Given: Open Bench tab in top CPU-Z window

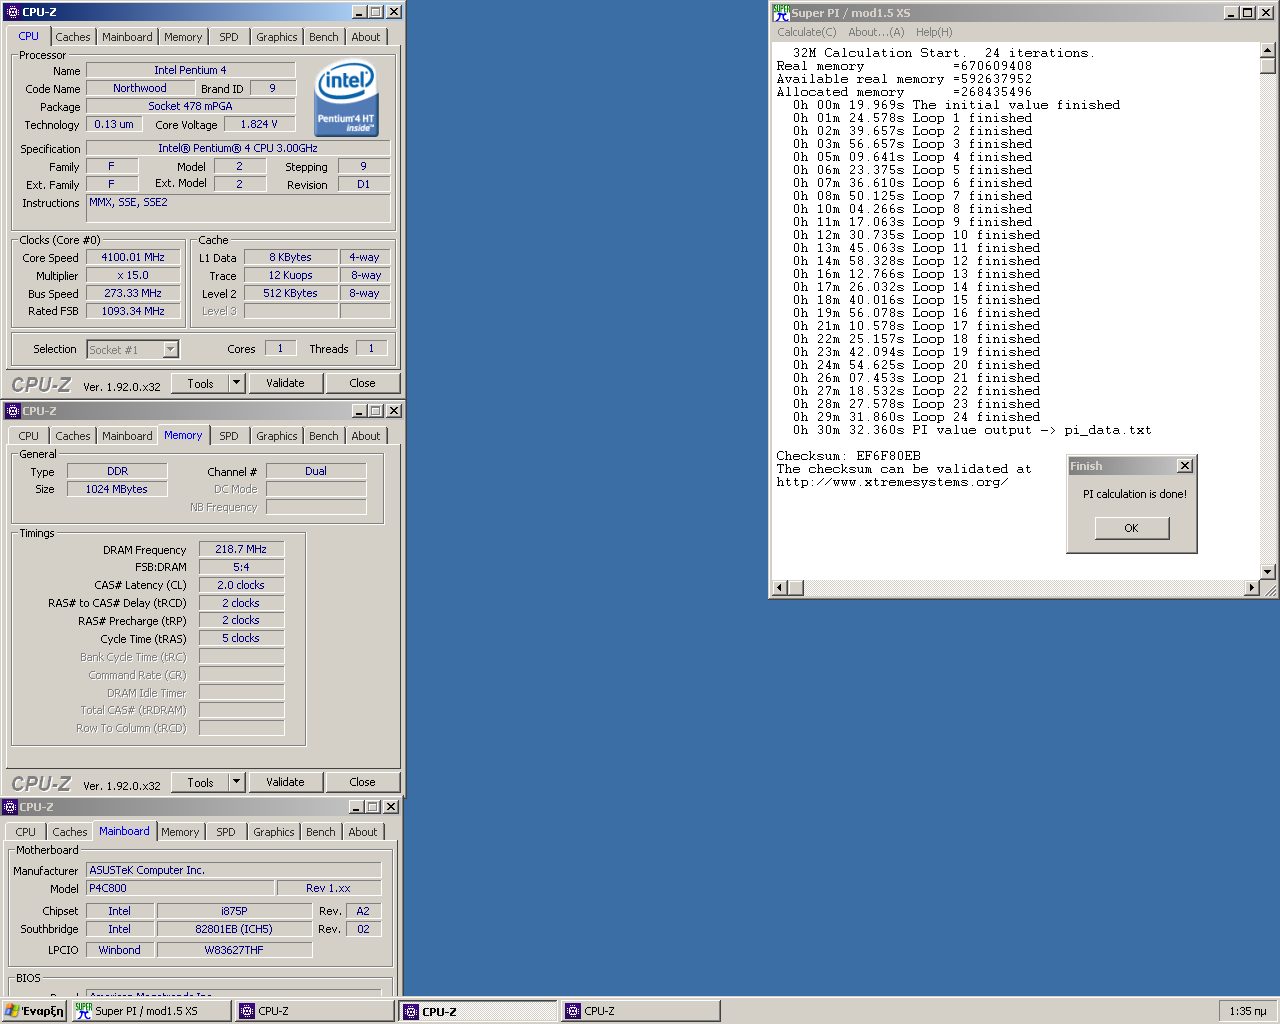Looking at the screenshot, I should click(323, 37).
